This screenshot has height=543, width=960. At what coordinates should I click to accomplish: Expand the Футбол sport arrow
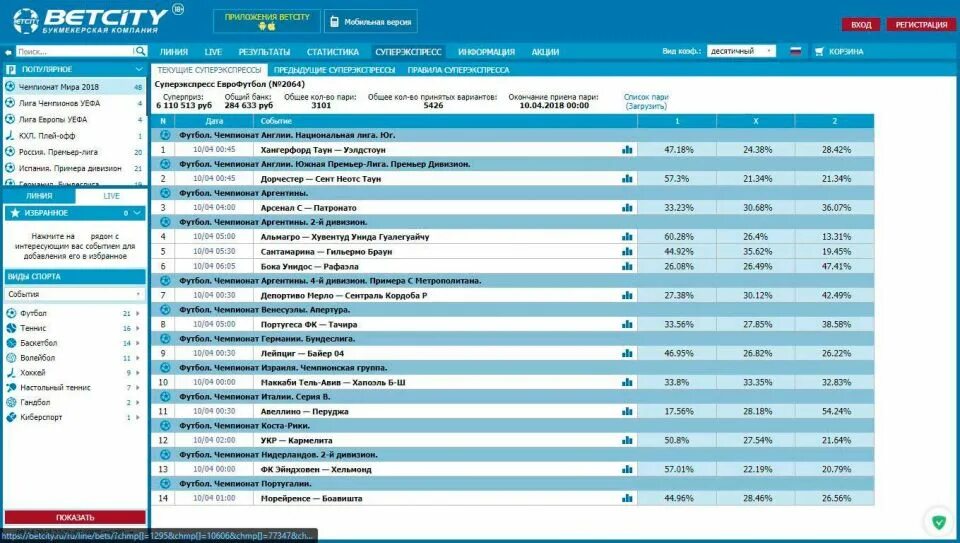pos(138,313)
